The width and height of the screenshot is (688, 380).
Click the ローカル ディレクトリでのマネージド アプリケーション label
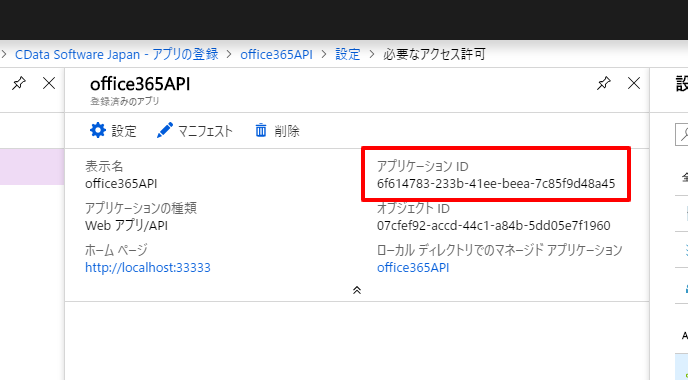(500, 250)
